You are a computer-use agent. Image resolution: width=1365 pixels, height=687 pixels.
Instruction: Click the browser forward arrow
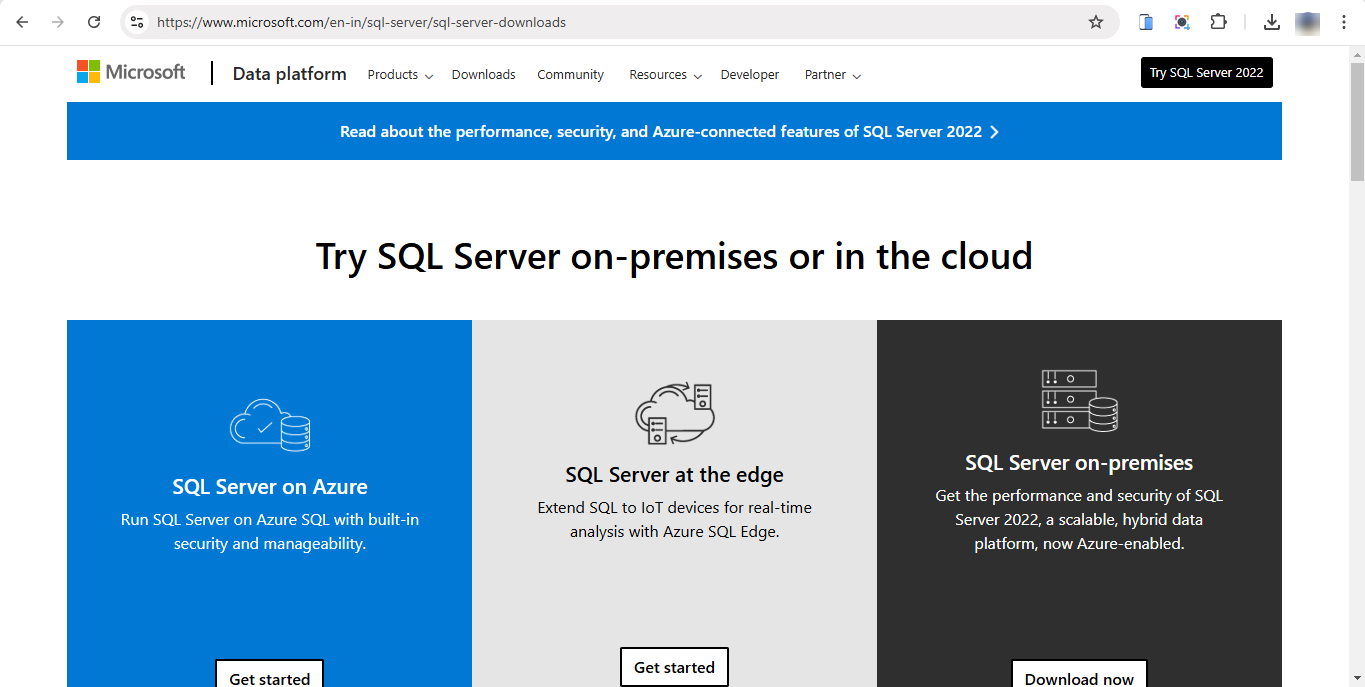click(x=58, y=22)
